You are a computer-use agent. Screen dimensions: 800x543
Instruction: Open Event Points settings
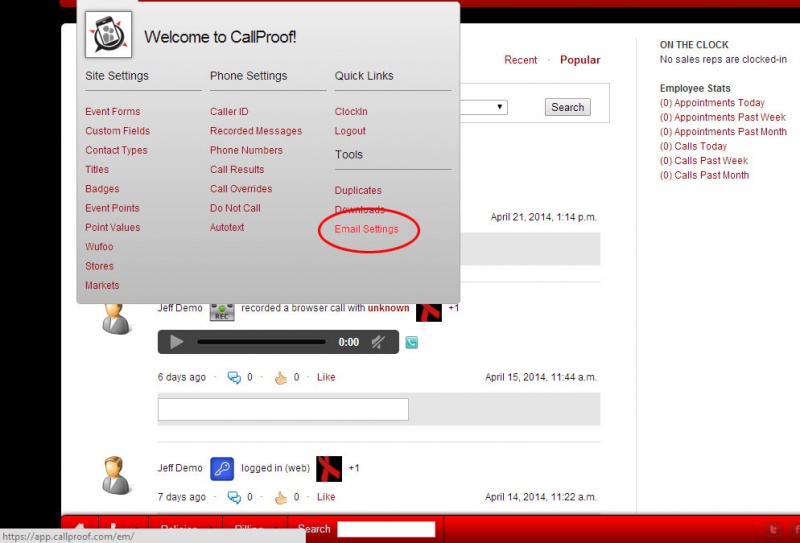(112, 208)
